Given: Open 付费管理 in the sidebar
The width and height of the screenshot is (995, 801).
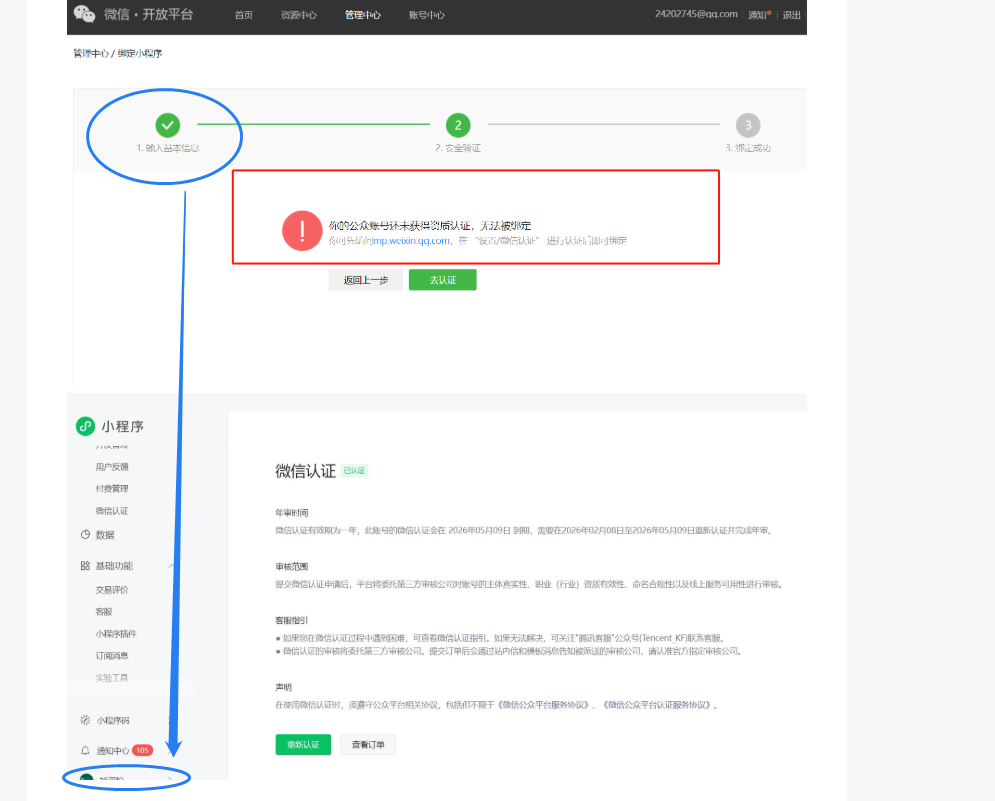Looking at the screenshot, I should [x=112, y=489].
